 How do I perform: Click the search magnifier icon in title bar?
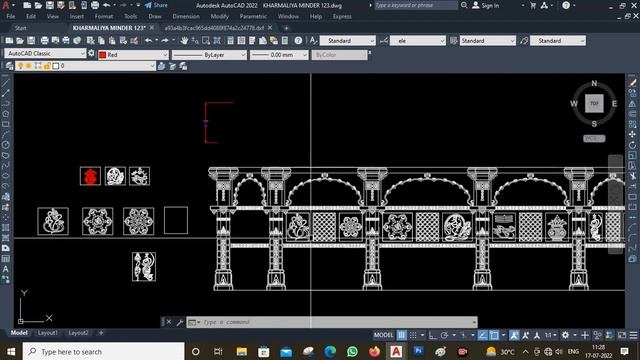(x=464, y=5)
